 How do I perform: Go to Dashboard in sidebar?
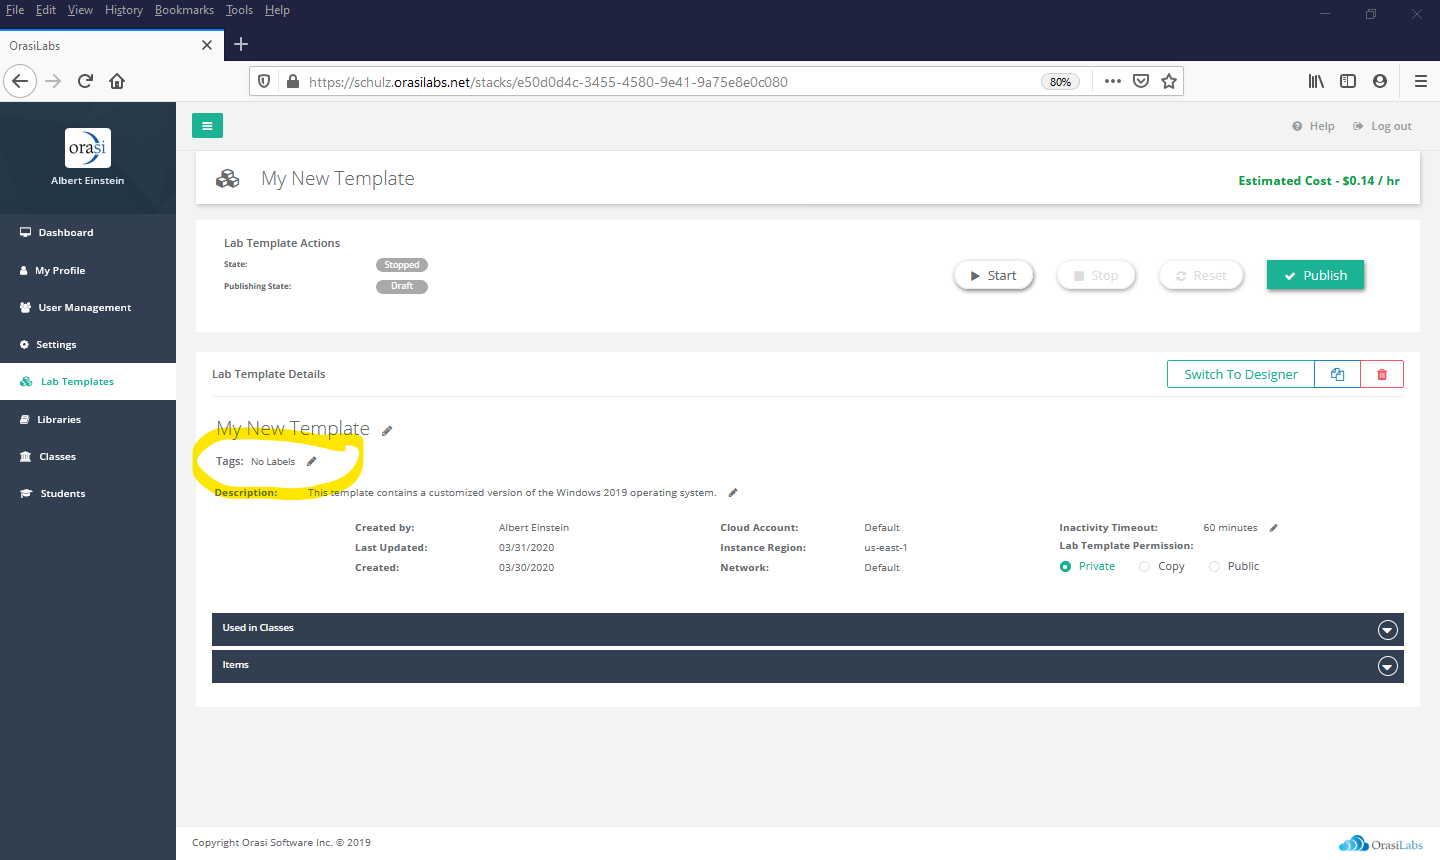[x=88, y=233]
